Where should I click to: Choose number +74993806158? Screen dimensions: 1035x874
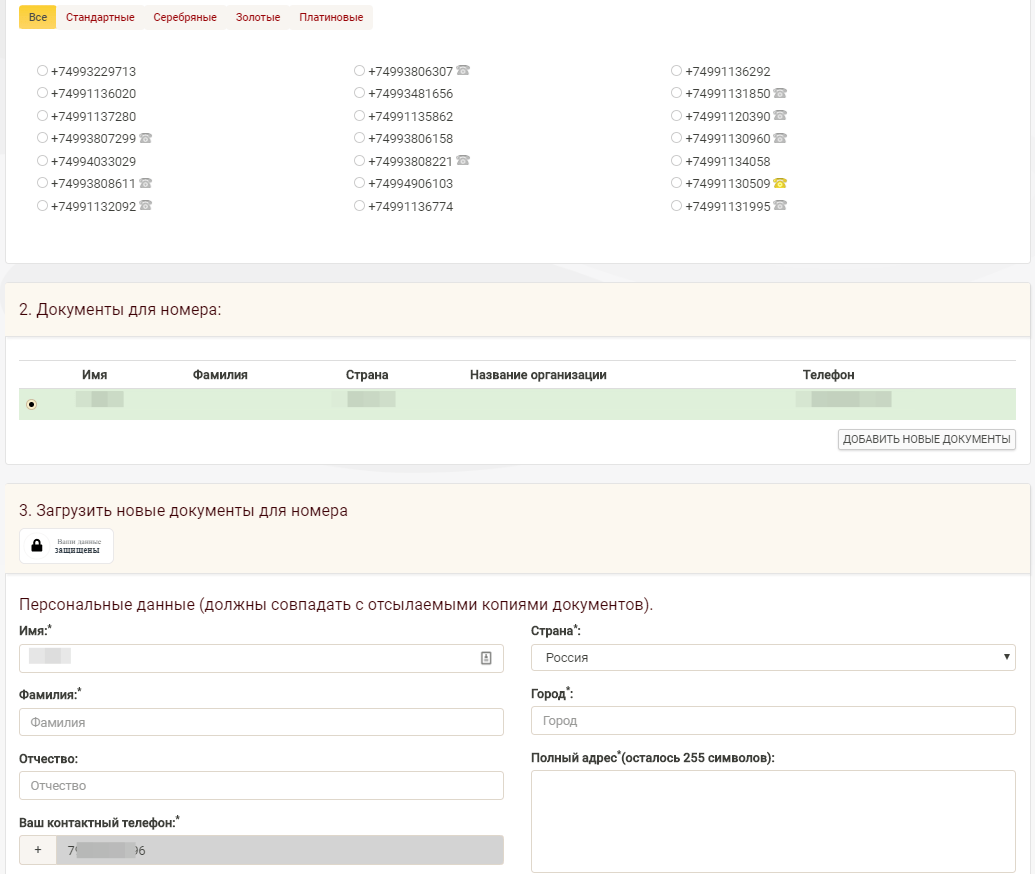(x=359, y=137)
